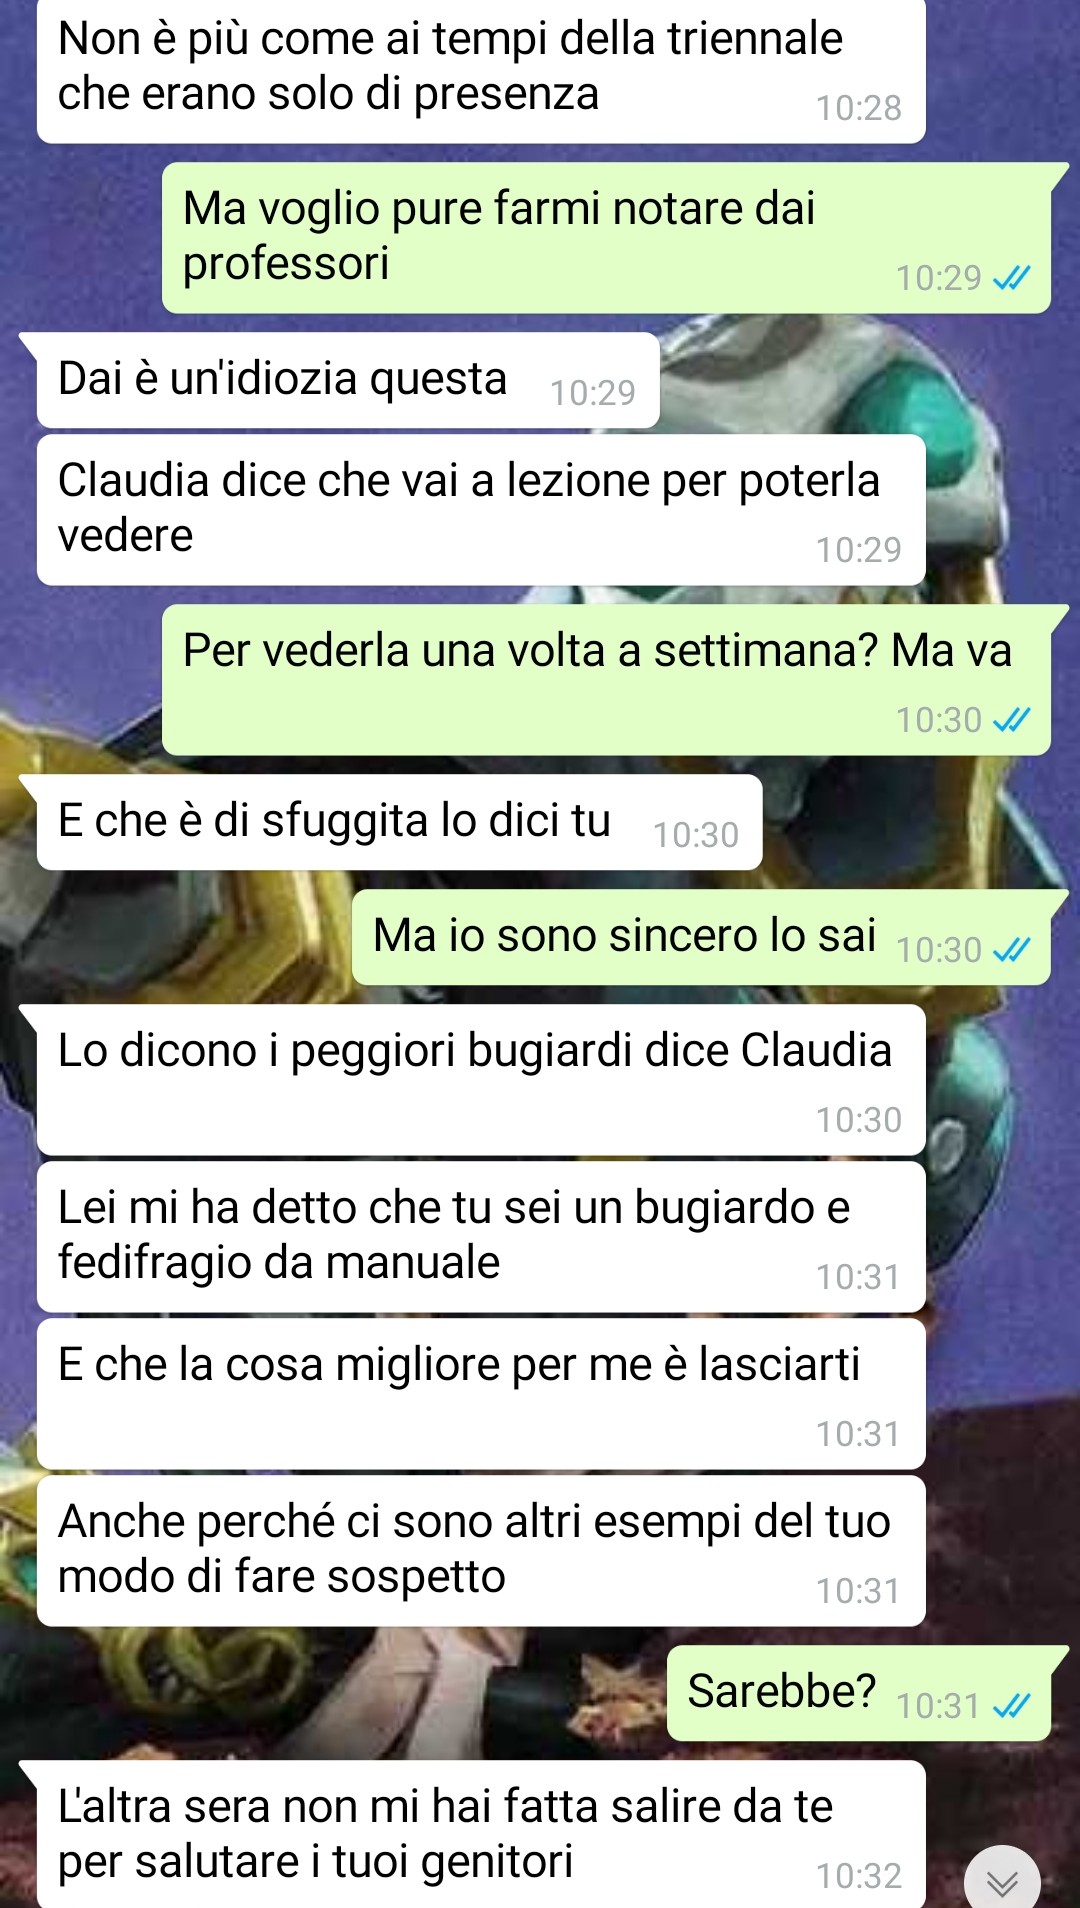Select message 'Non è più come ai tempi della triennale'

pyautogui.click(x=481, y=70)
